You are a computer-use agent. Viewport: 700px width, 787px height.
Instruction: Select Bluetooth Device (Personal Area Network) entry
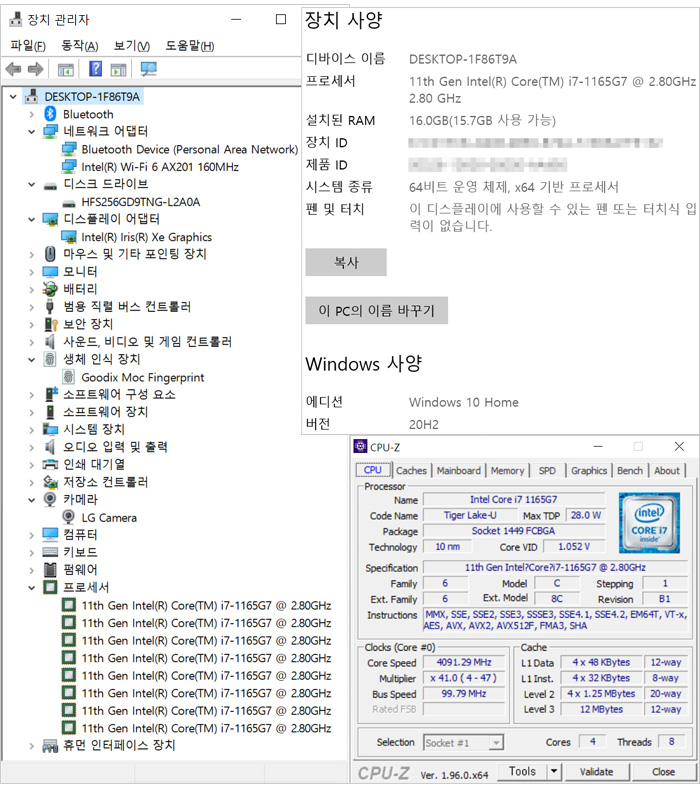coord(190,149)
